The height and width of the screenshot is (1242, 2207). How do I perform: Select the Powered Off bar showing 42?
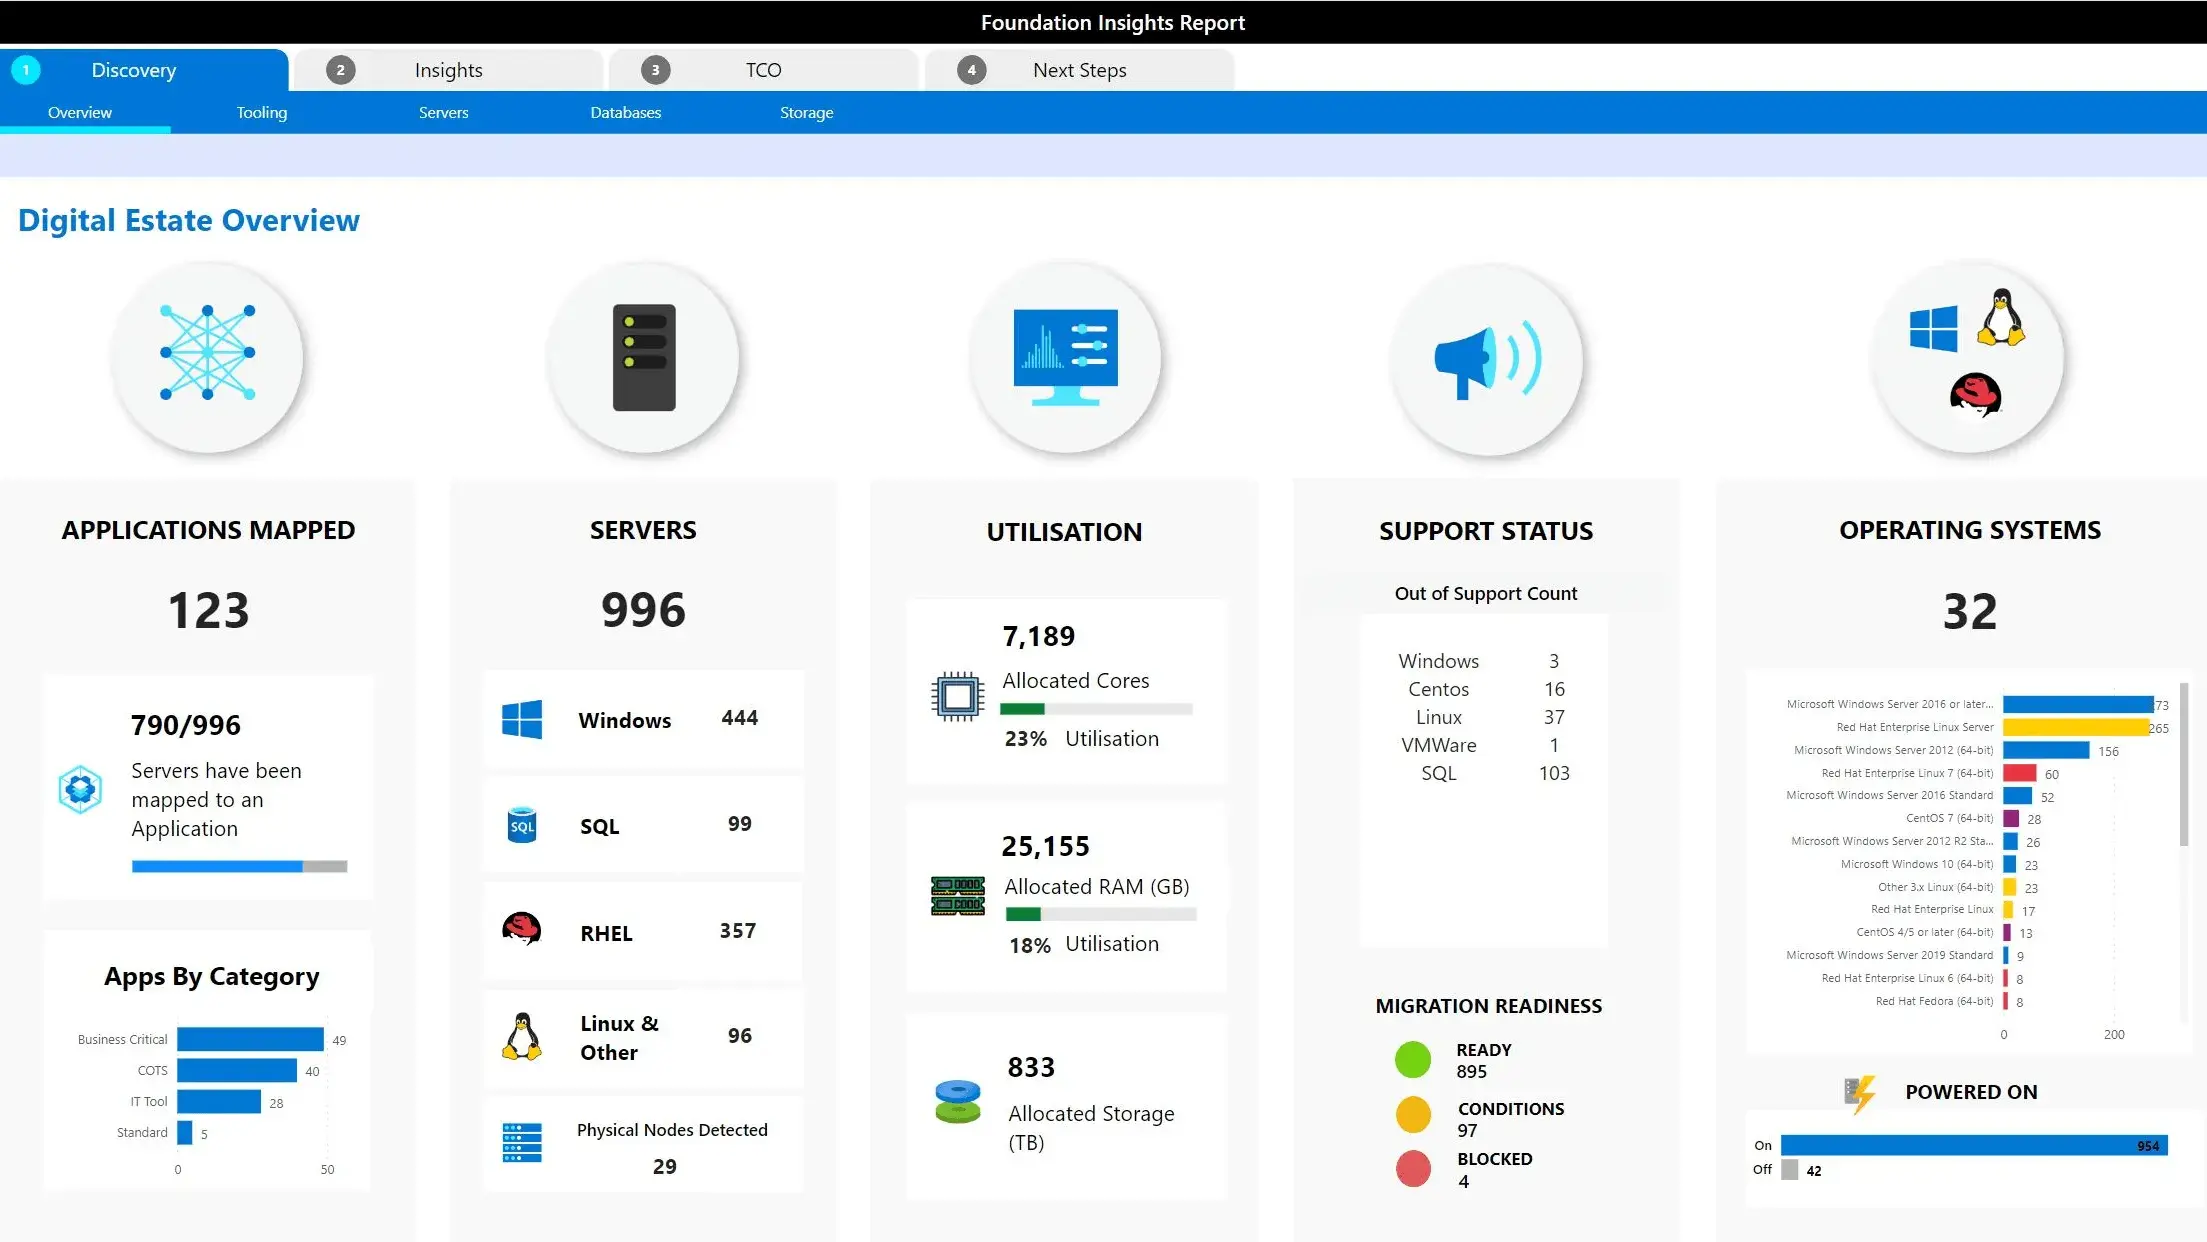pos(1790,1170)
